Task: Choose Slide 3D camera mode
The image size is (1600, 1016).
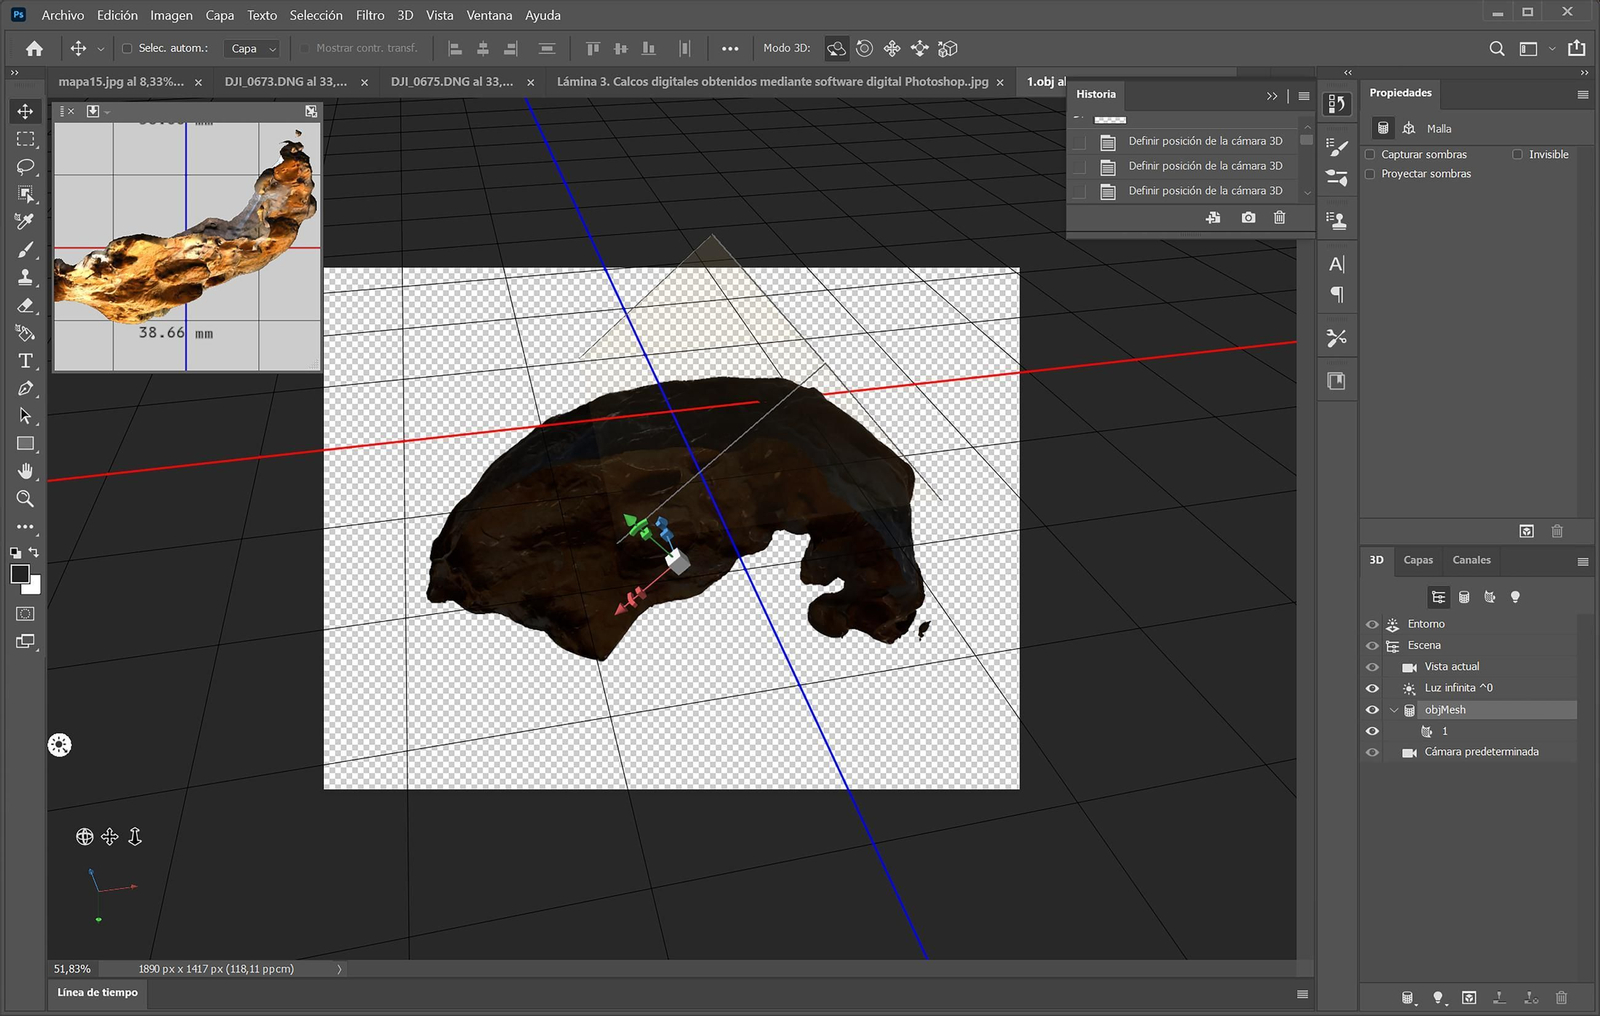Action: point(920,48)
